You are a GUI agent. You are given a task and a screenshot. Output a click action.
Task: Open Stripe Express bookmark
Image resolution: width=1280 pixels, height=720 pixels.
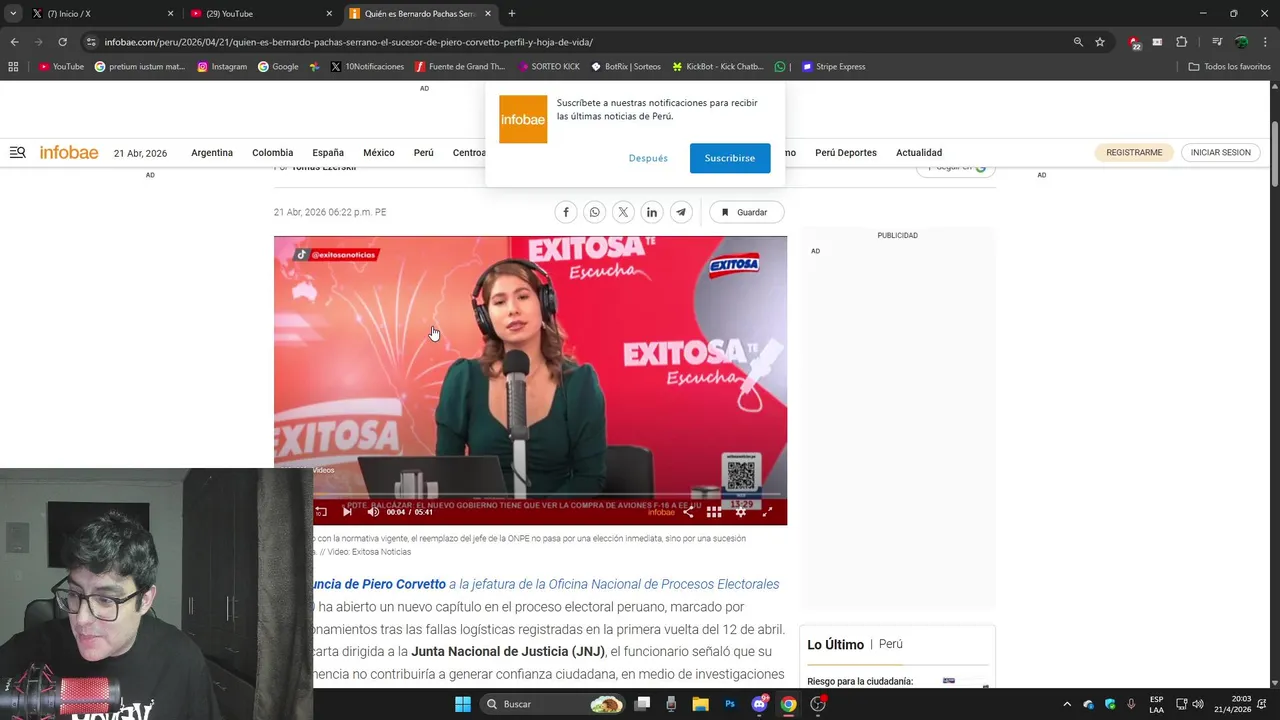click(x=833, y=66)
